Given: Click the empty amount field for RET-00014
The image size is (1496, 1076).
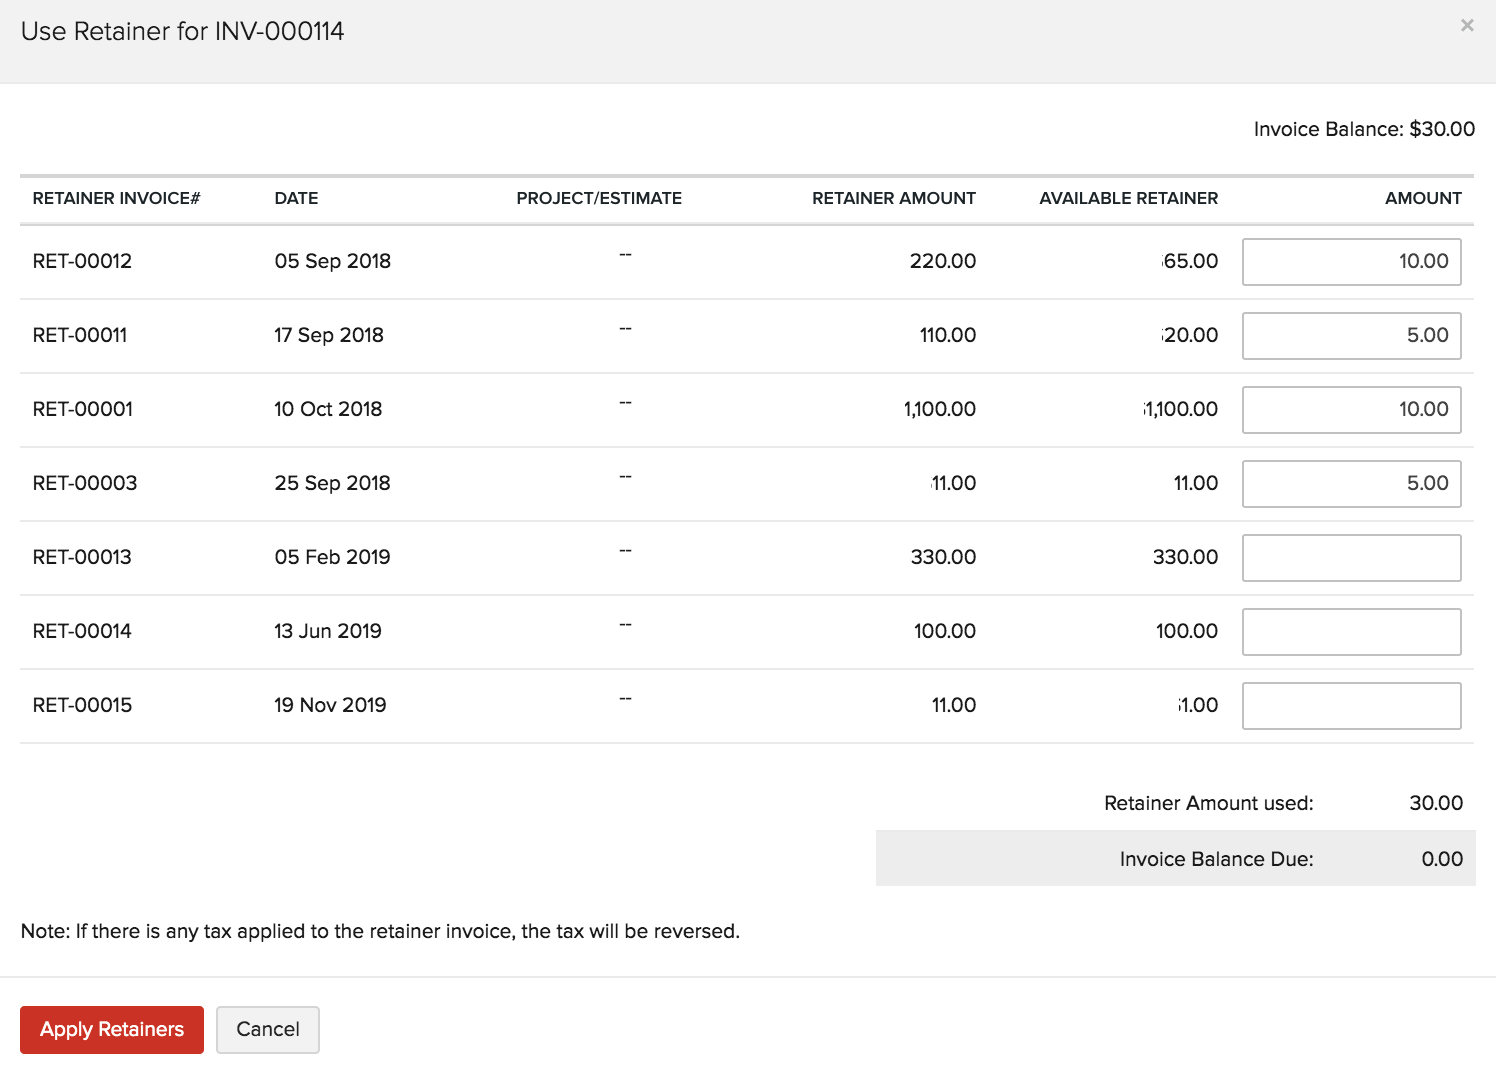Looking at the screenshot, I should 1351,631.
